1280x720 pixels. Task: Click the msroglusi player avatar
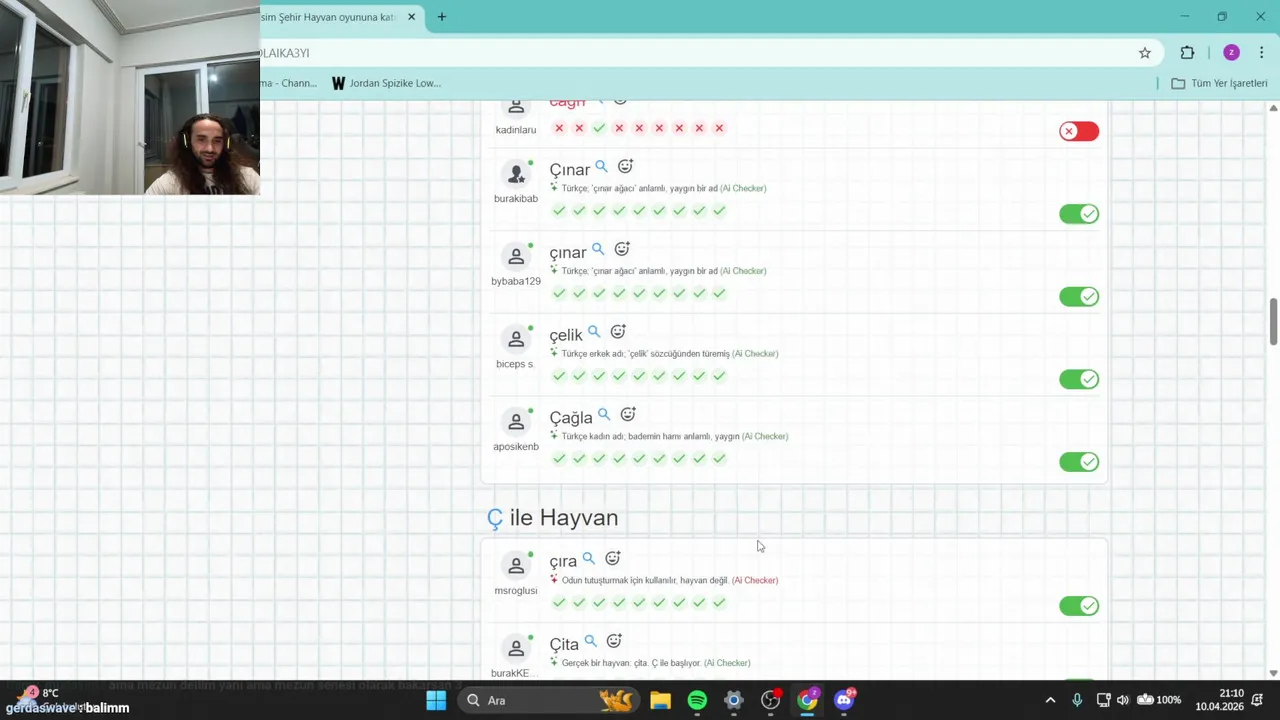coord(516,566)
